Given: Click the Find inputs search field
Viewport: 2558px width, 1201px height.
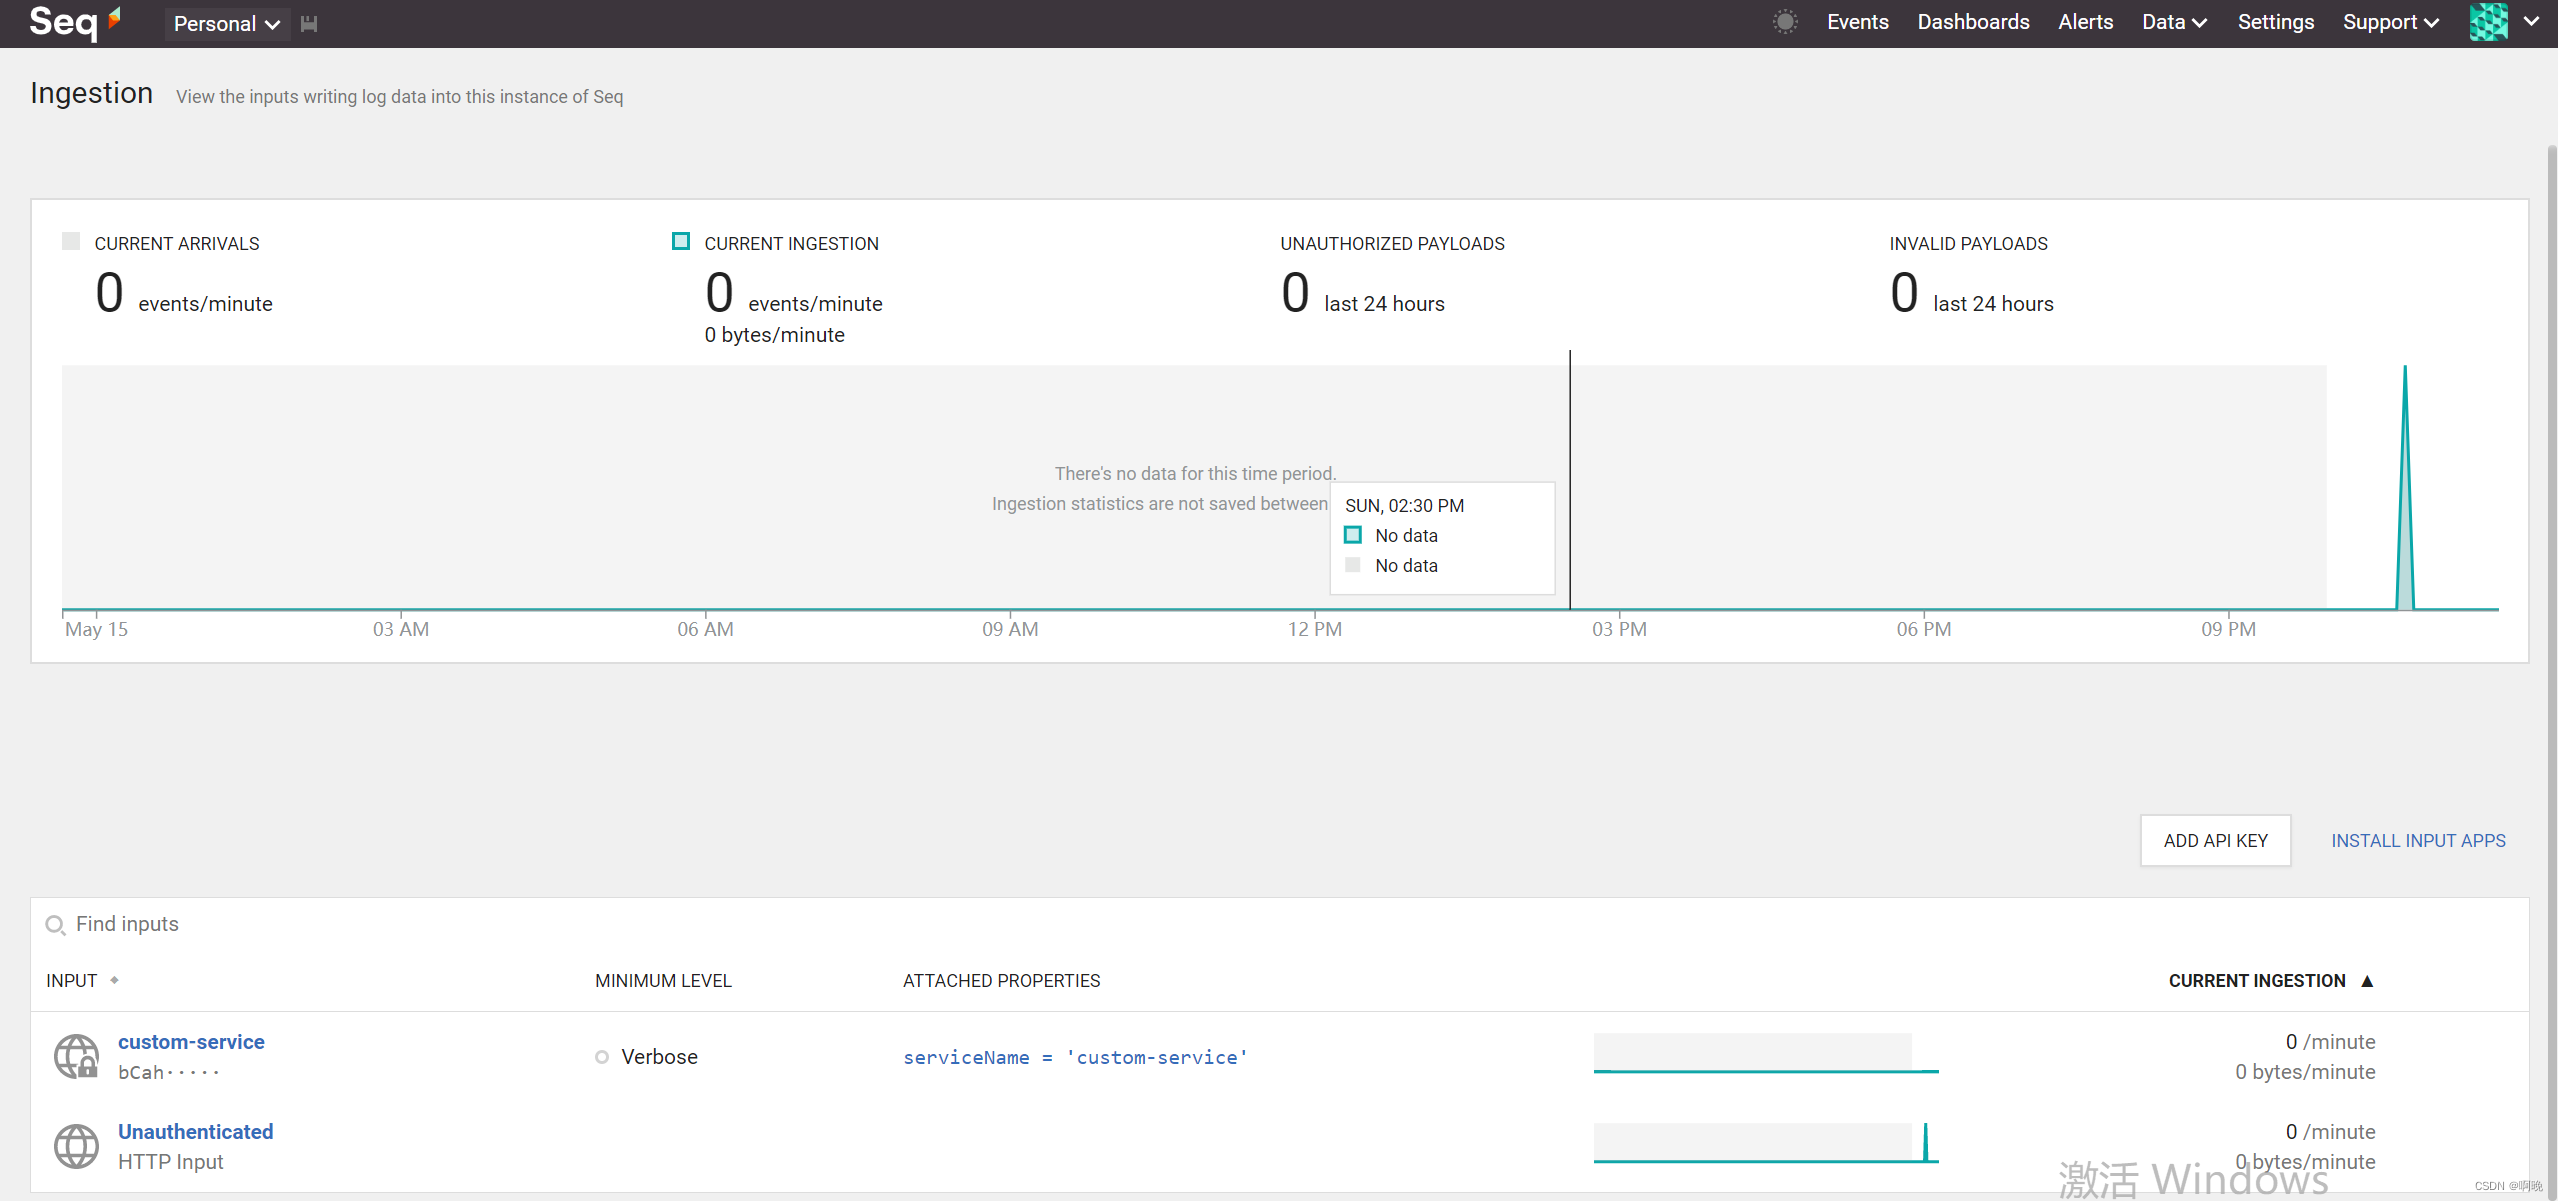Looking at the screenshot, I should pyautogui.click(x=1279, y=924).
